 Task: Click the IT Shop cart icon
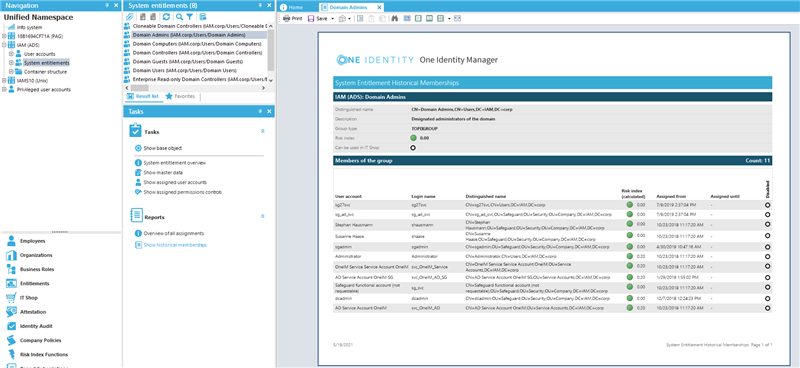[11, 298]
